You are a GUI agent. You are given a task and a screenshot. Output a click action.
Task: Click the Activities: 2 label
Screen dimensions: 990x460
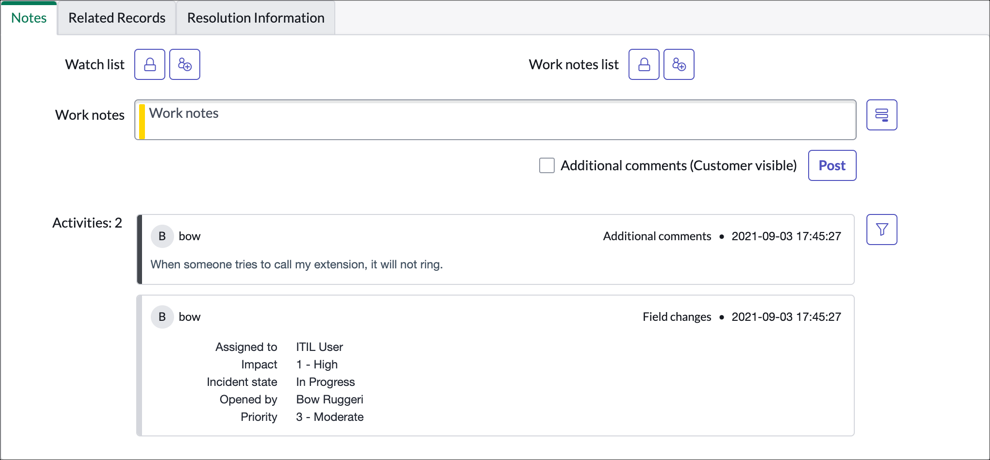pyautogui.click(x=87, y=223)
